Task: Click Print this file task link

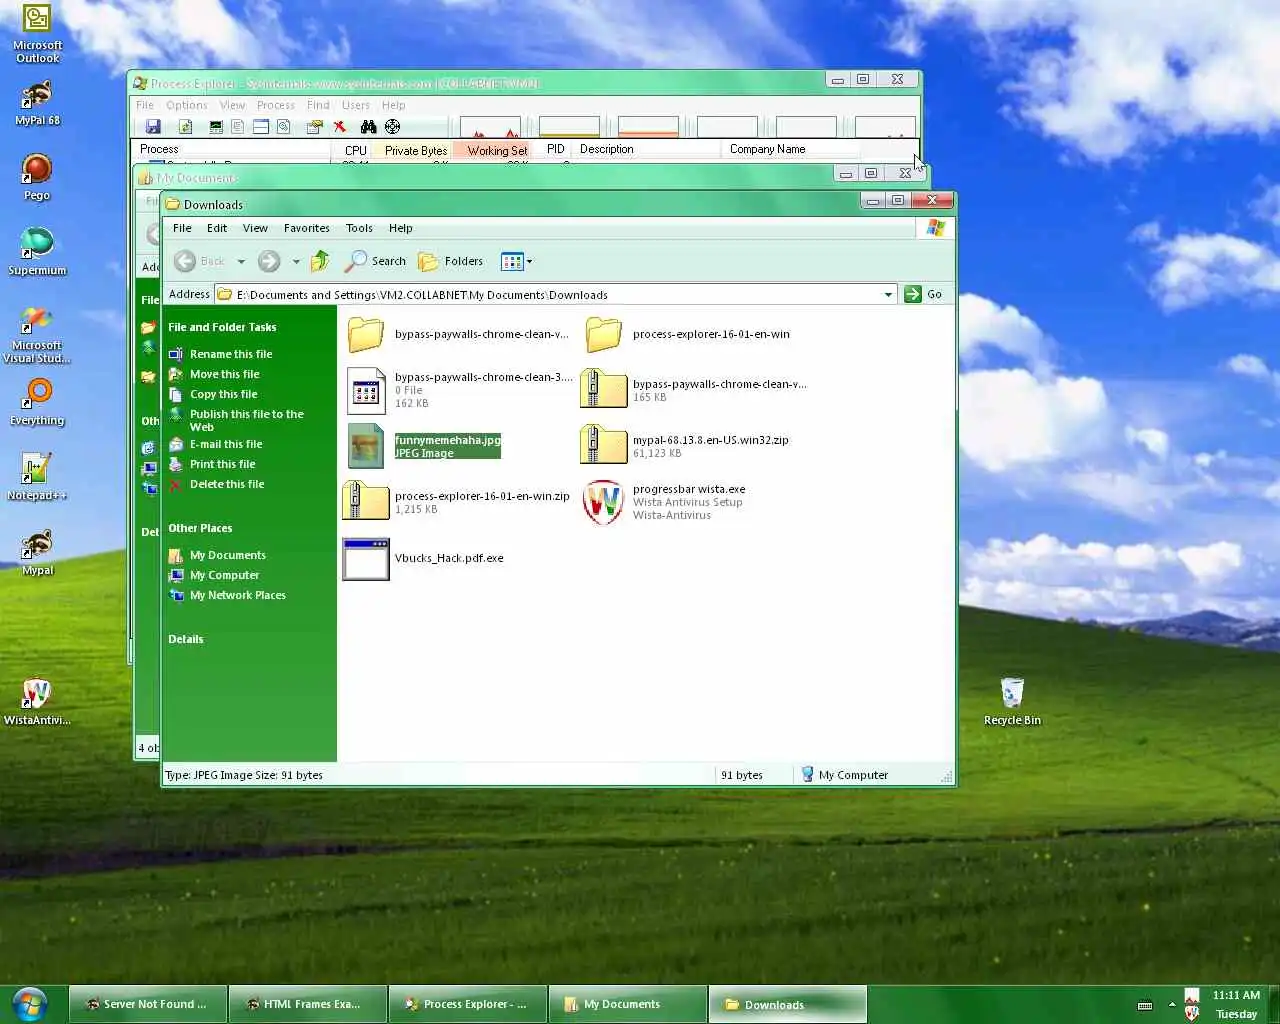Action: coord(222,464)
